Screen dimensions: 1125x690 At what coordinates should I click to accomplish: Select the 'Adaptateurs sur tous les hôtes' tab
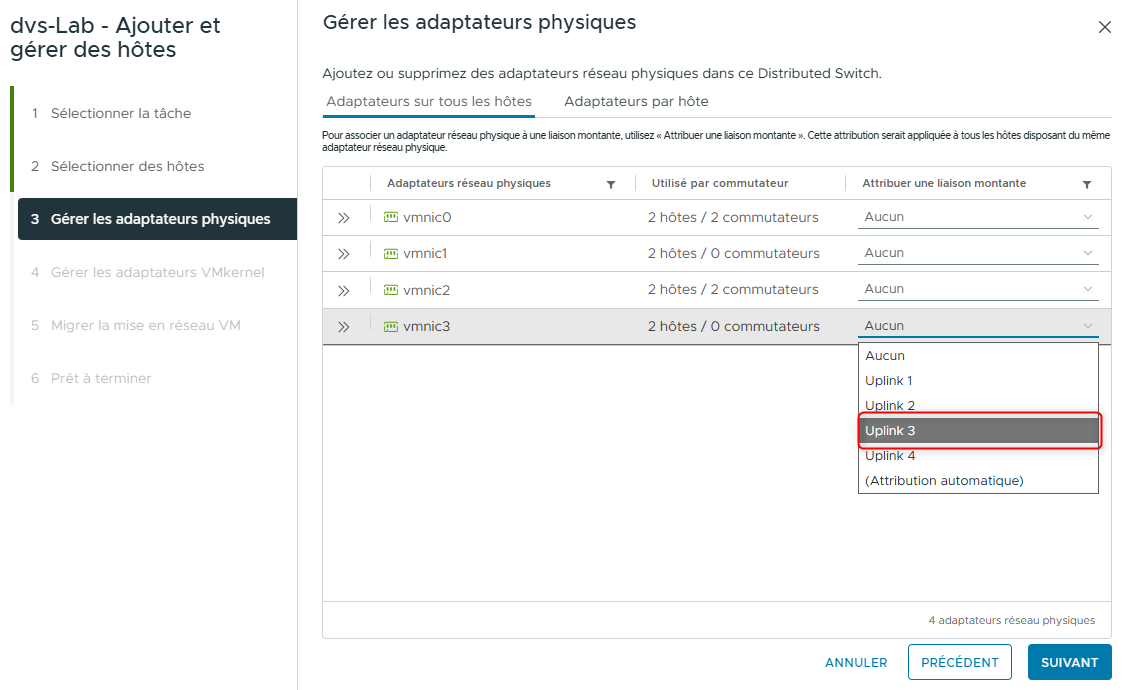428,101
